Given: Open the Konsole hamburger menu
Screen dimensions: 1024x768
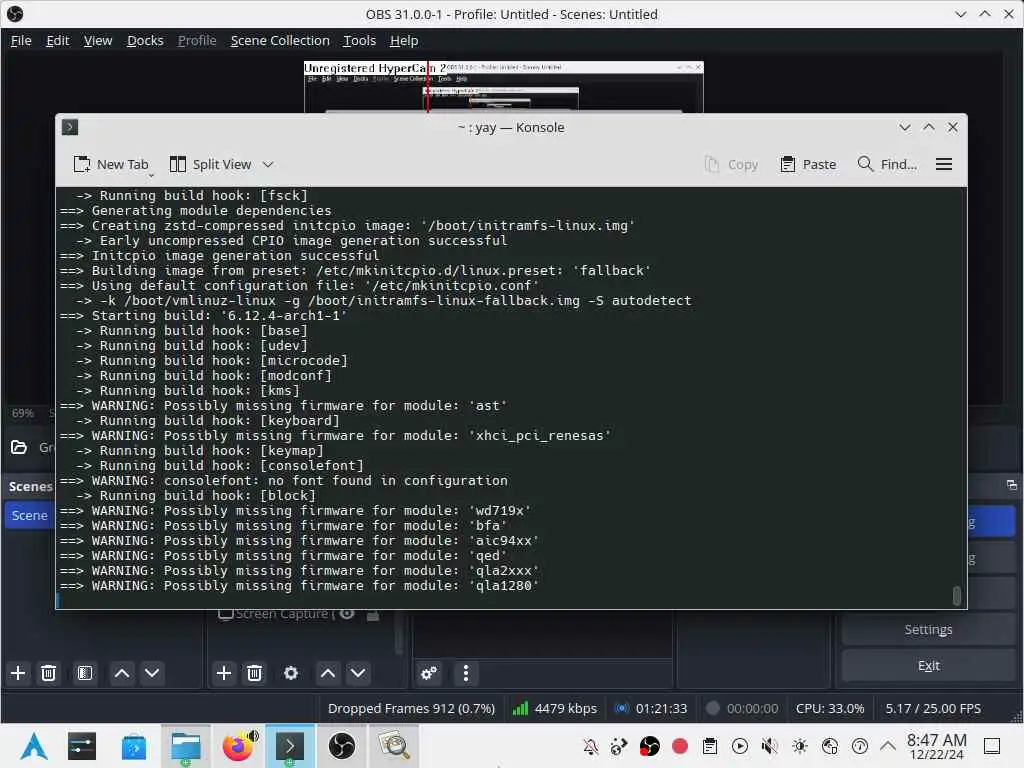Looking at the screenshot, I should tap(944, 165).
